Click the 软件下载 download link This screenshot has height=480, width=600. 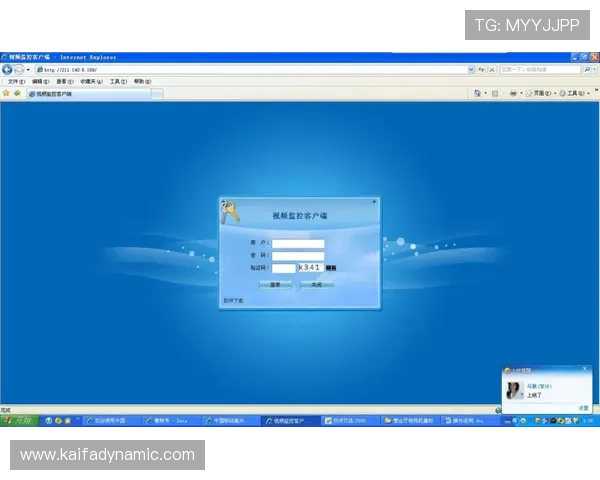(x=233, y=299)
